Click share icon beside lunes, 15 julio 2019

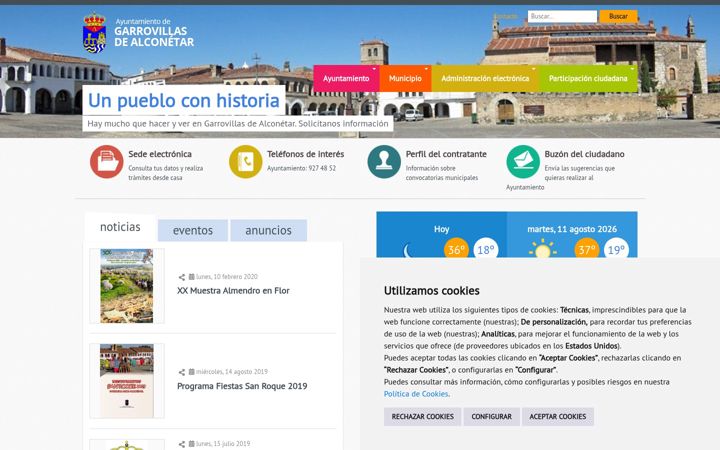182,444
